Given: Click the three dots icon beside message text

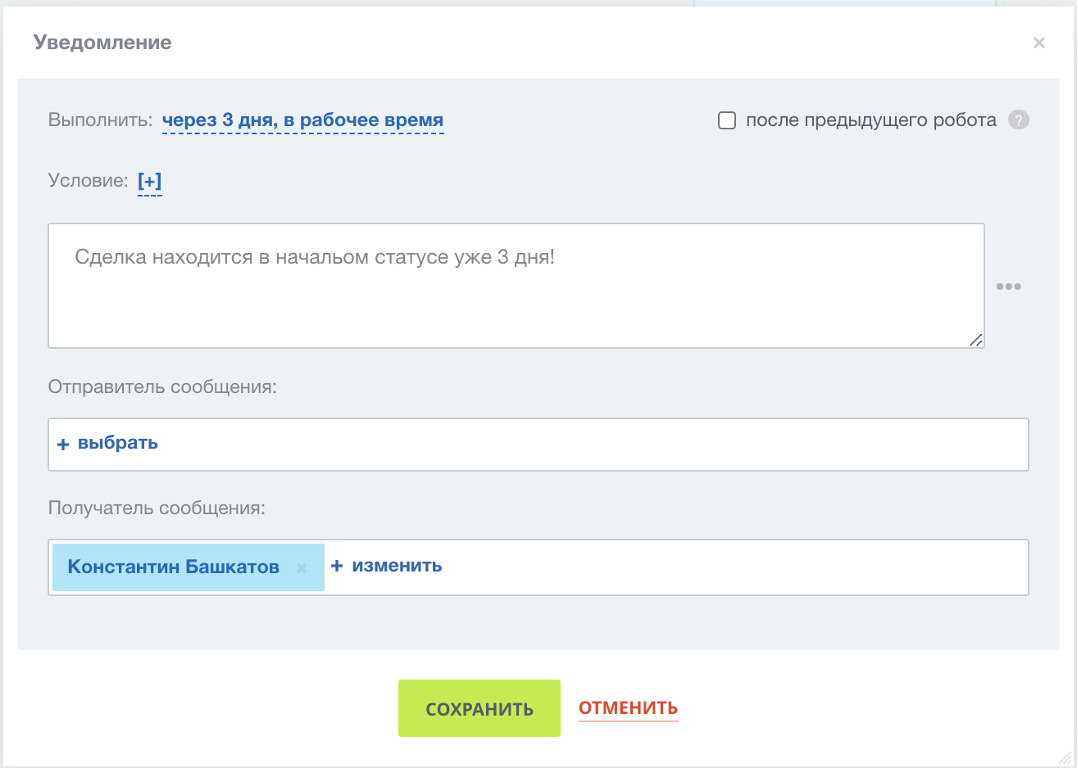Looking at the screenshot, I should (1008, 287).
